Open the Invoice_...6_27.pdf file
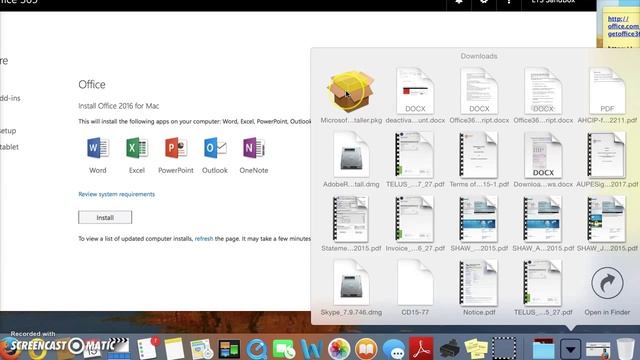The height and width of the screenshot is (360, 640). coord(415,219)
